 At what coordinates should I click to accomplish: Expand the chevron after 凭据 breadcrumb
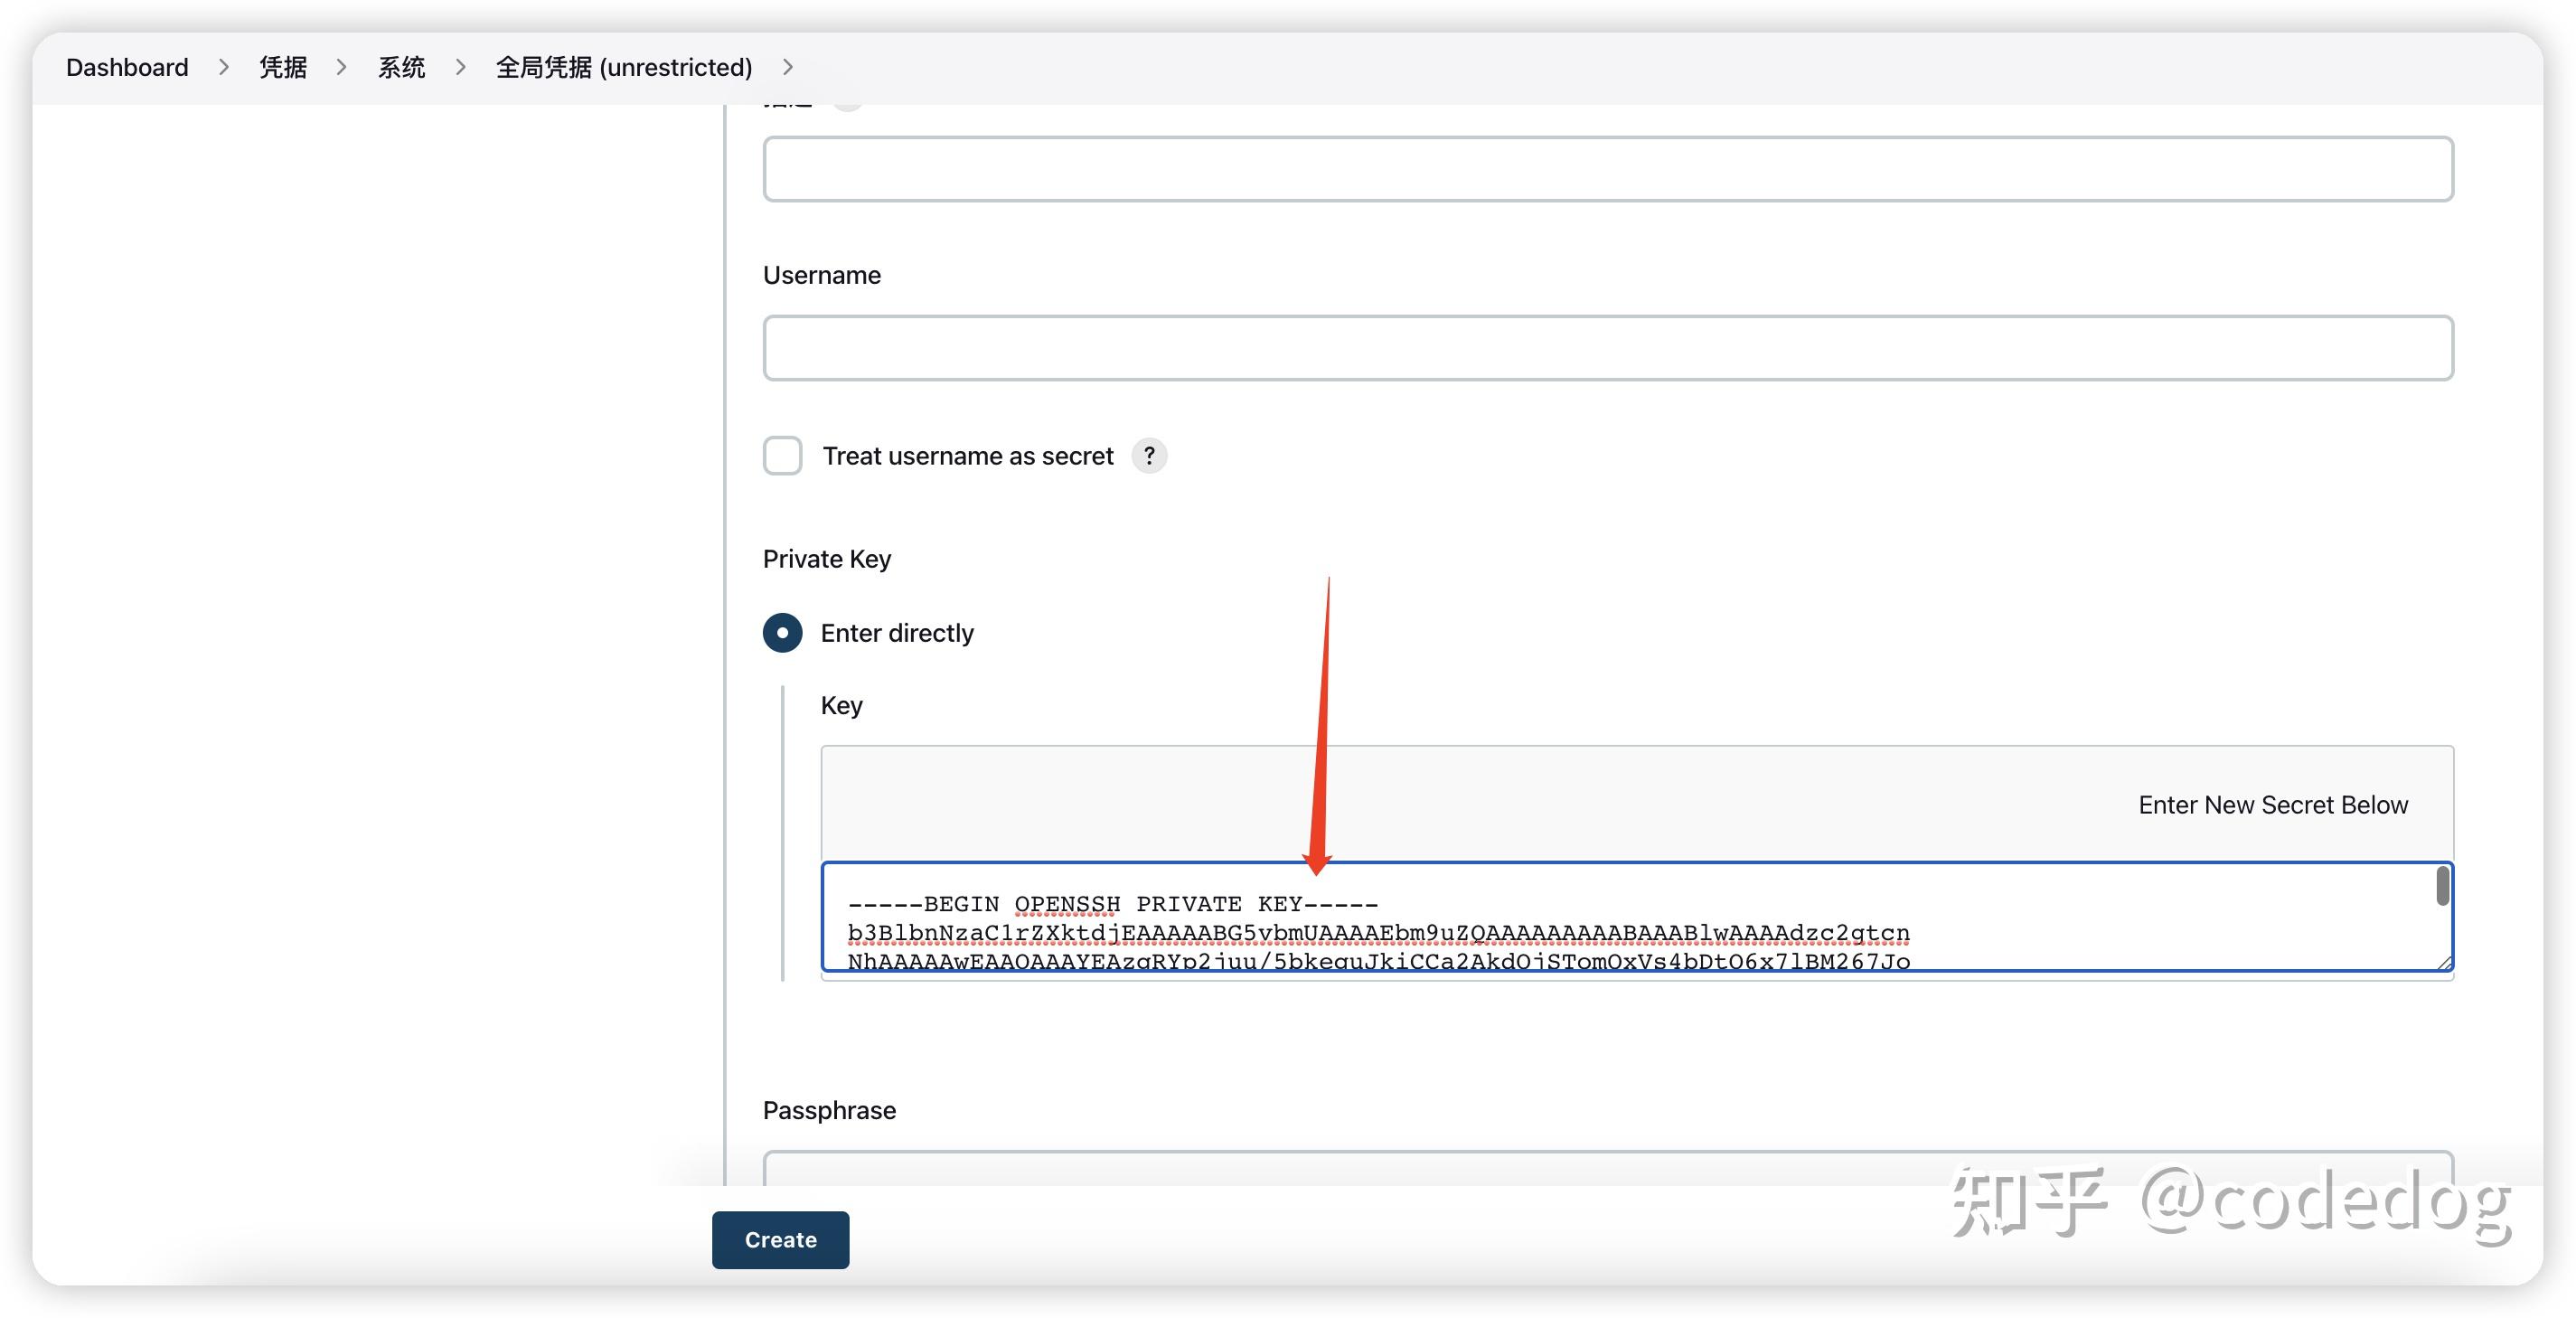[x=340, y=67]
